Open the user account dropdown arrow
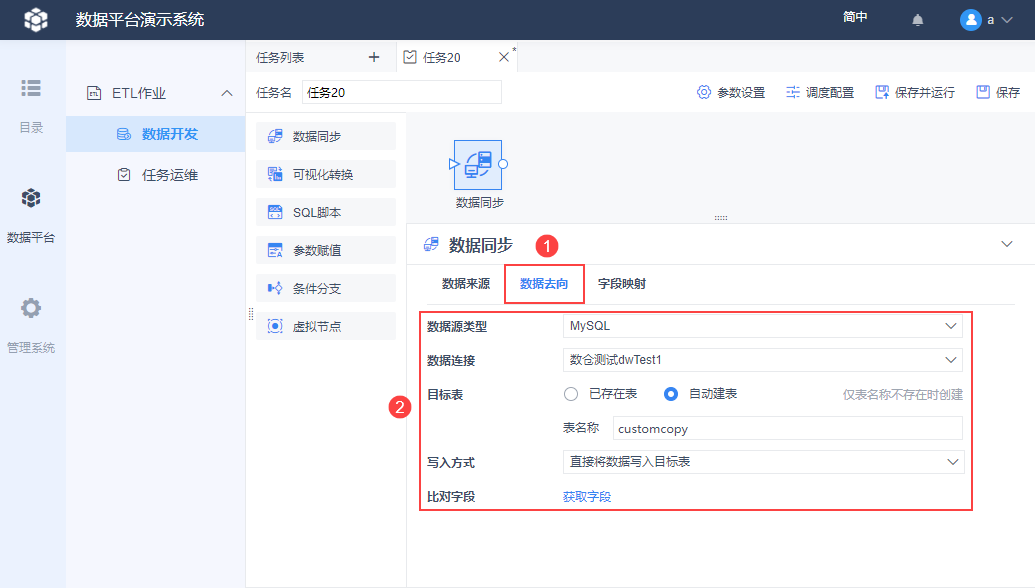 1007,20
